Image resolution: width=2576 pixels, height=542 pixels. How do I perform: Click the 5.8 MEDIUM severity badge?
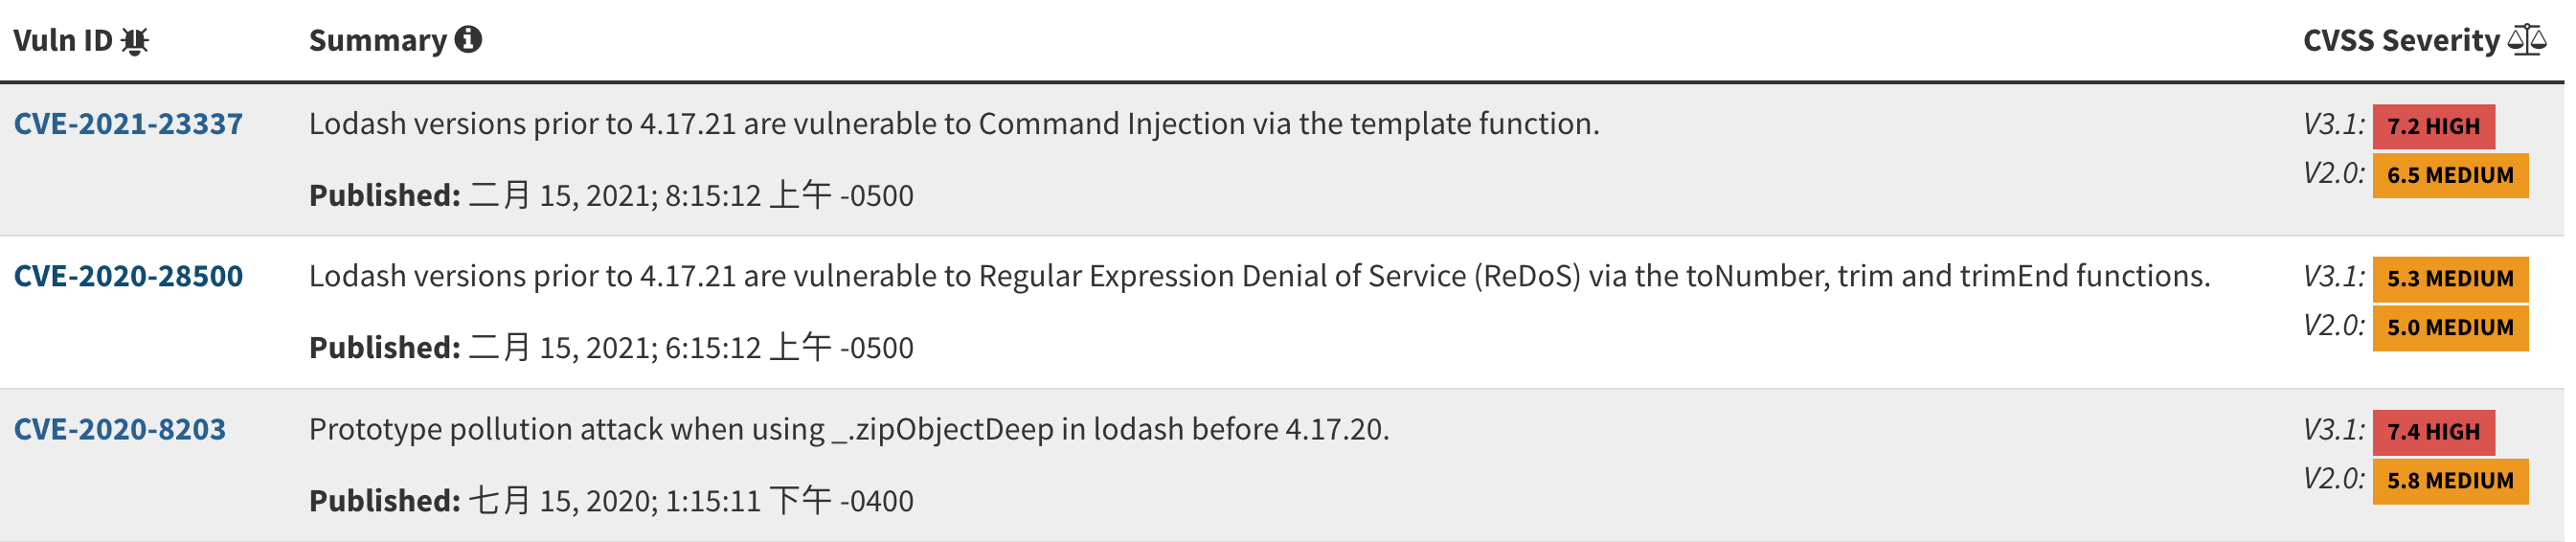tap(2450, 481)
